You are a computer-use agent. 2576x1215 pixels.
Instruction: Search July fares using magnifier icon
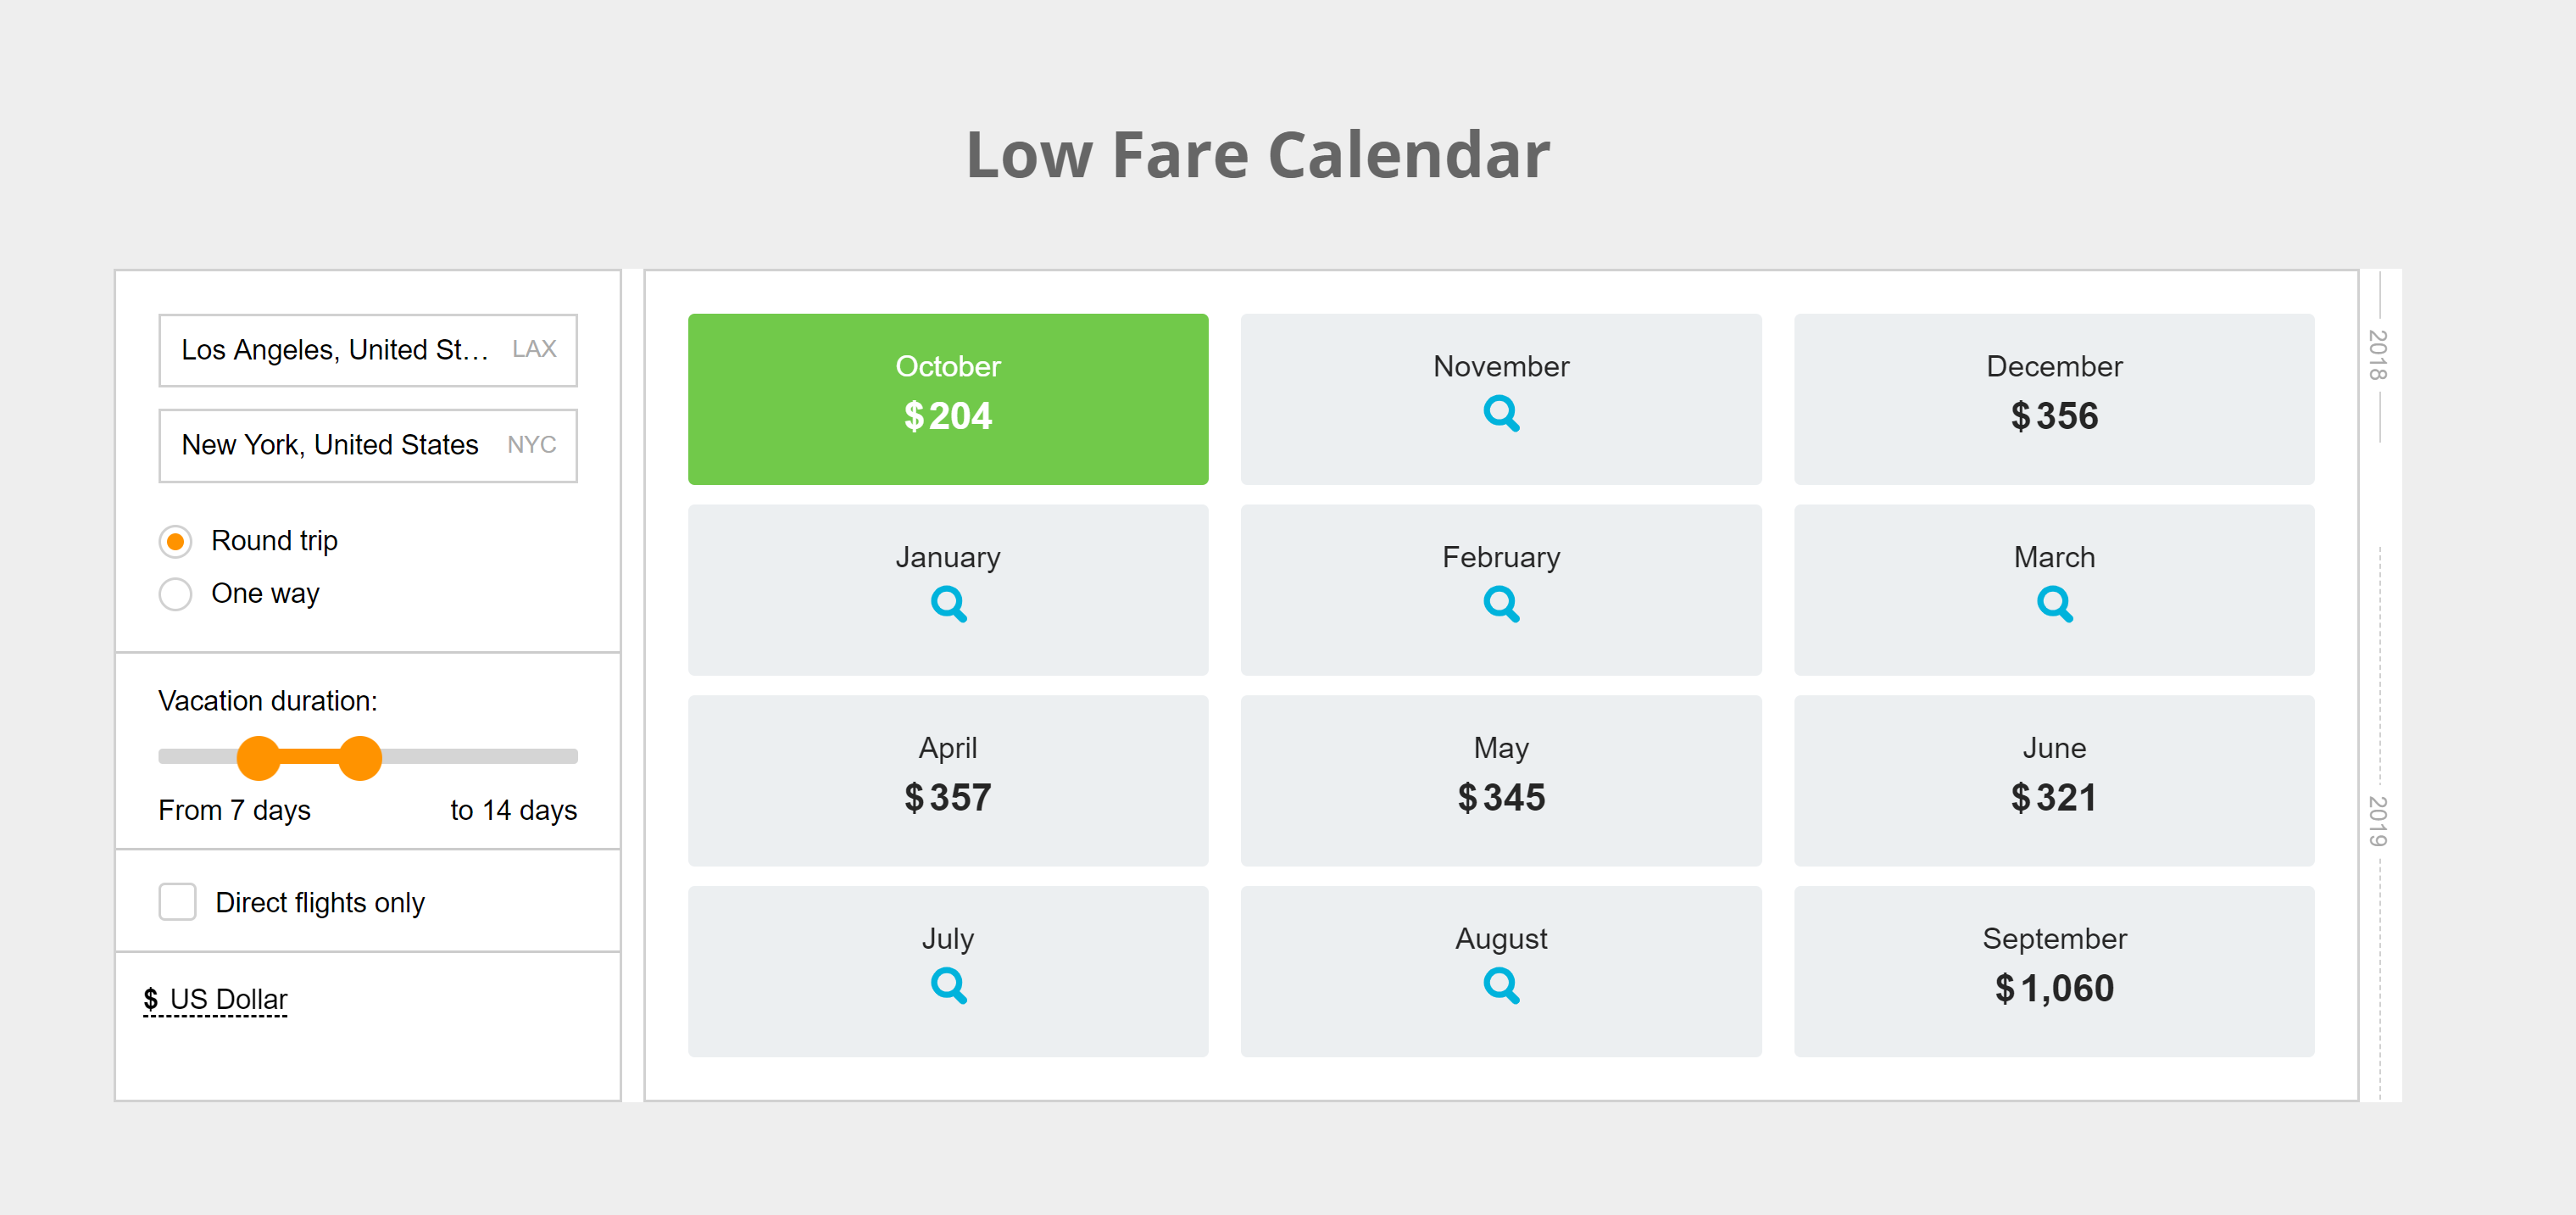coord(948,985)
